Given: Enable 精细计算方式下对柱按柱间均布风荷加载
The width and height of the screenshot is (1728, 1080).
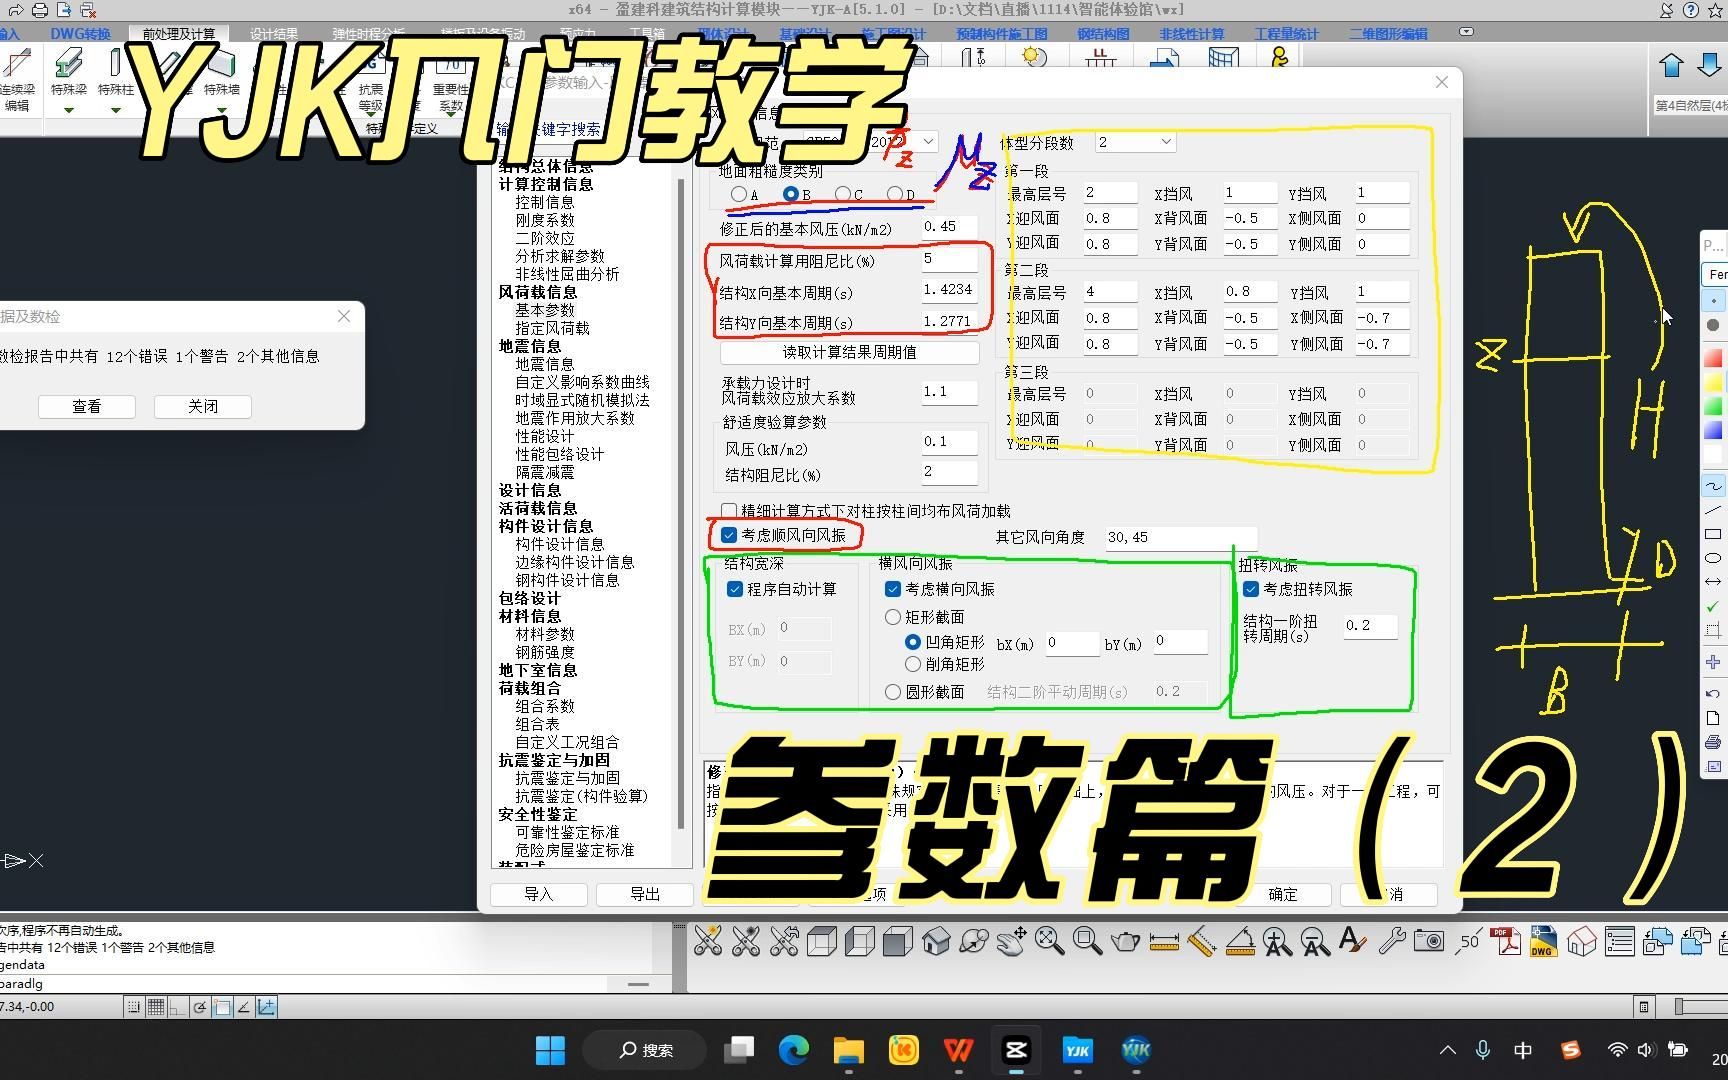Looking at the screenshot, I should pyautogui.click(x=729, y=511).
